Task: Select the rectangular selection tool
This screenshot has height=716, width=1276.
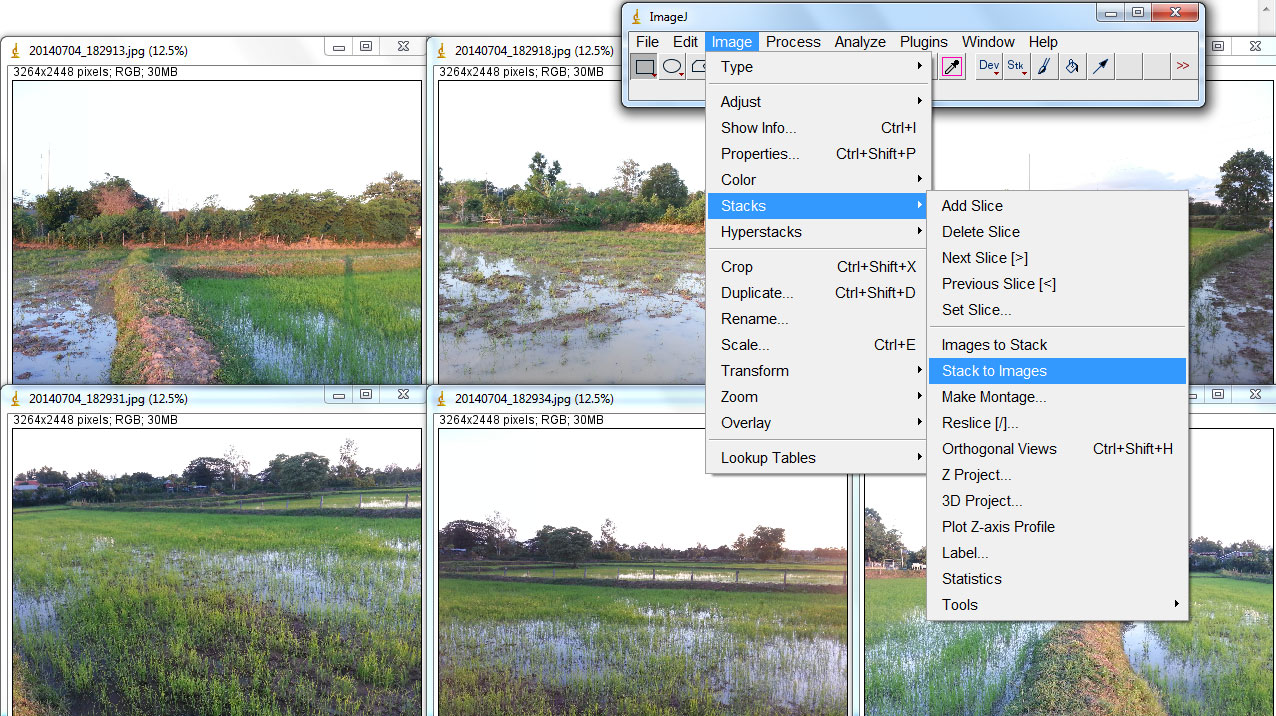Action: tap(643, 66)
